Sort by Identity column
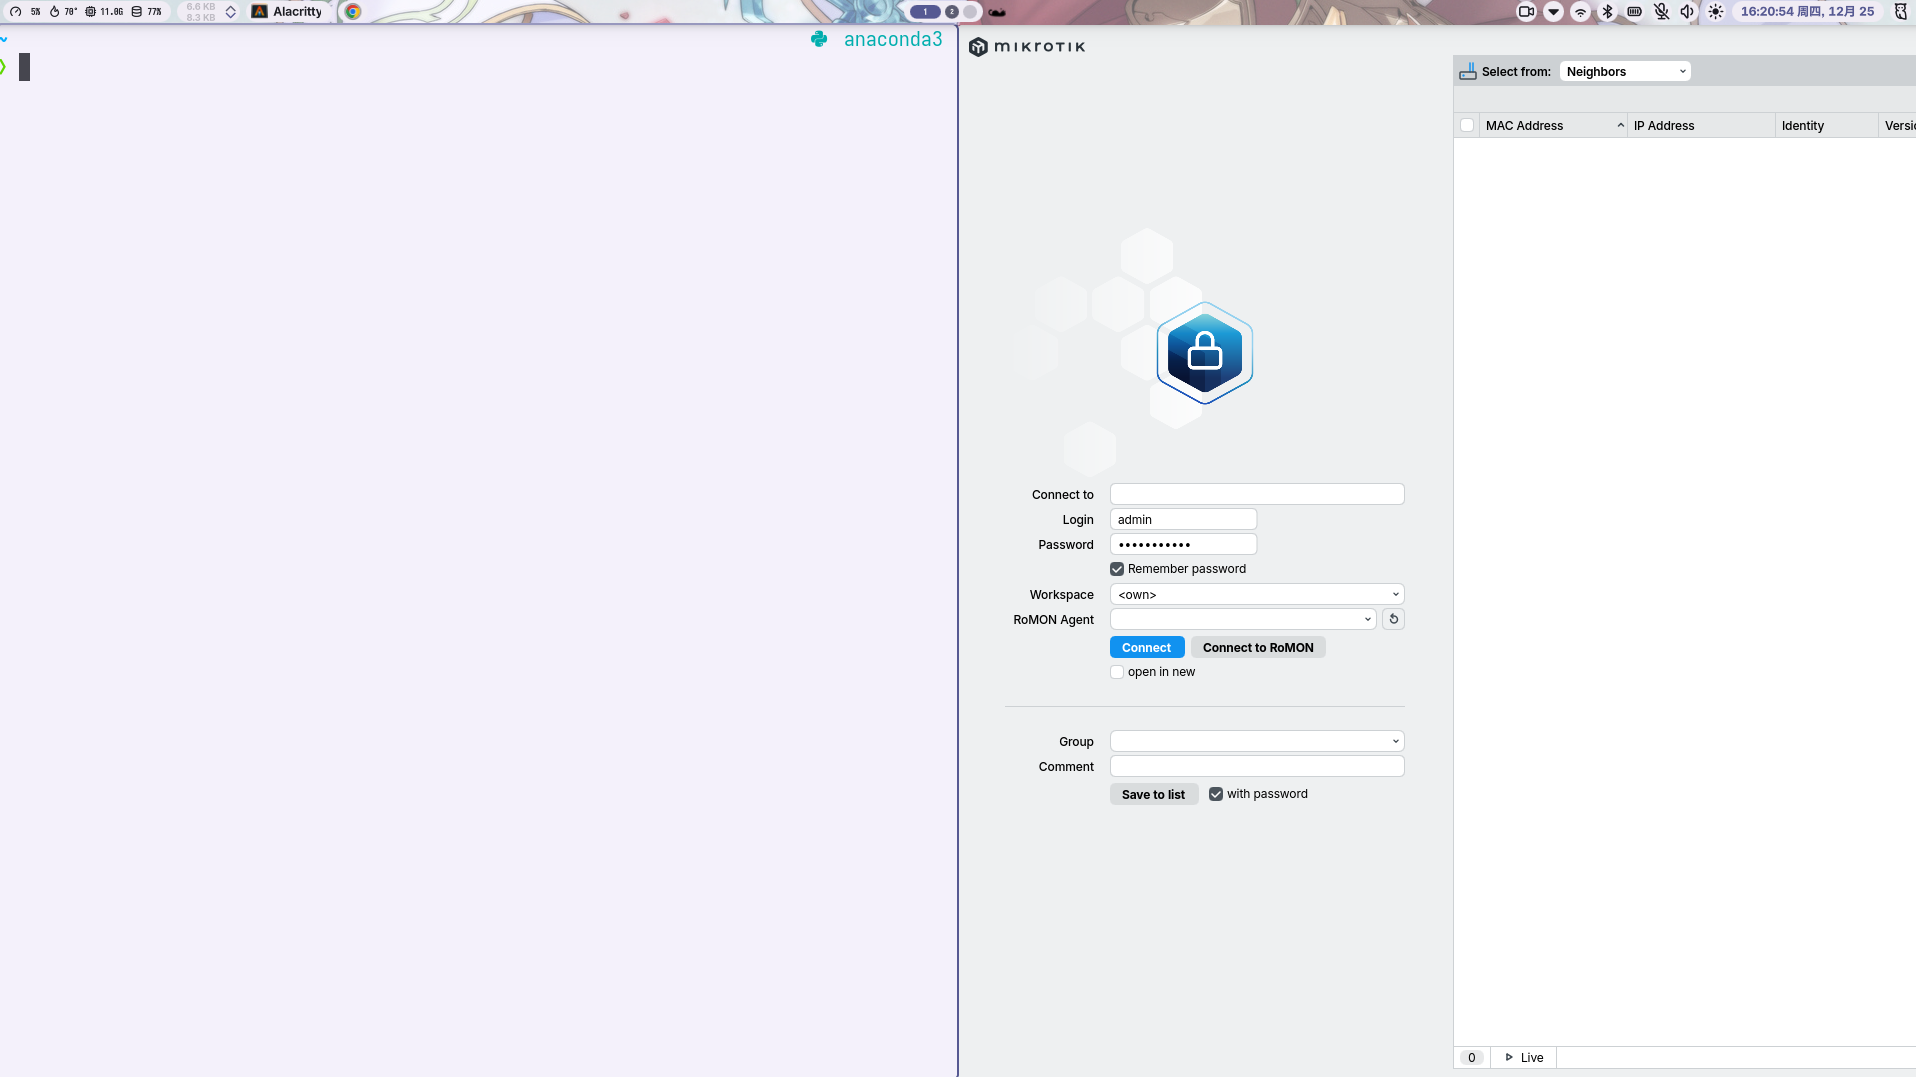This screenshot has width=1916, height=1077. coord(1826,126)
